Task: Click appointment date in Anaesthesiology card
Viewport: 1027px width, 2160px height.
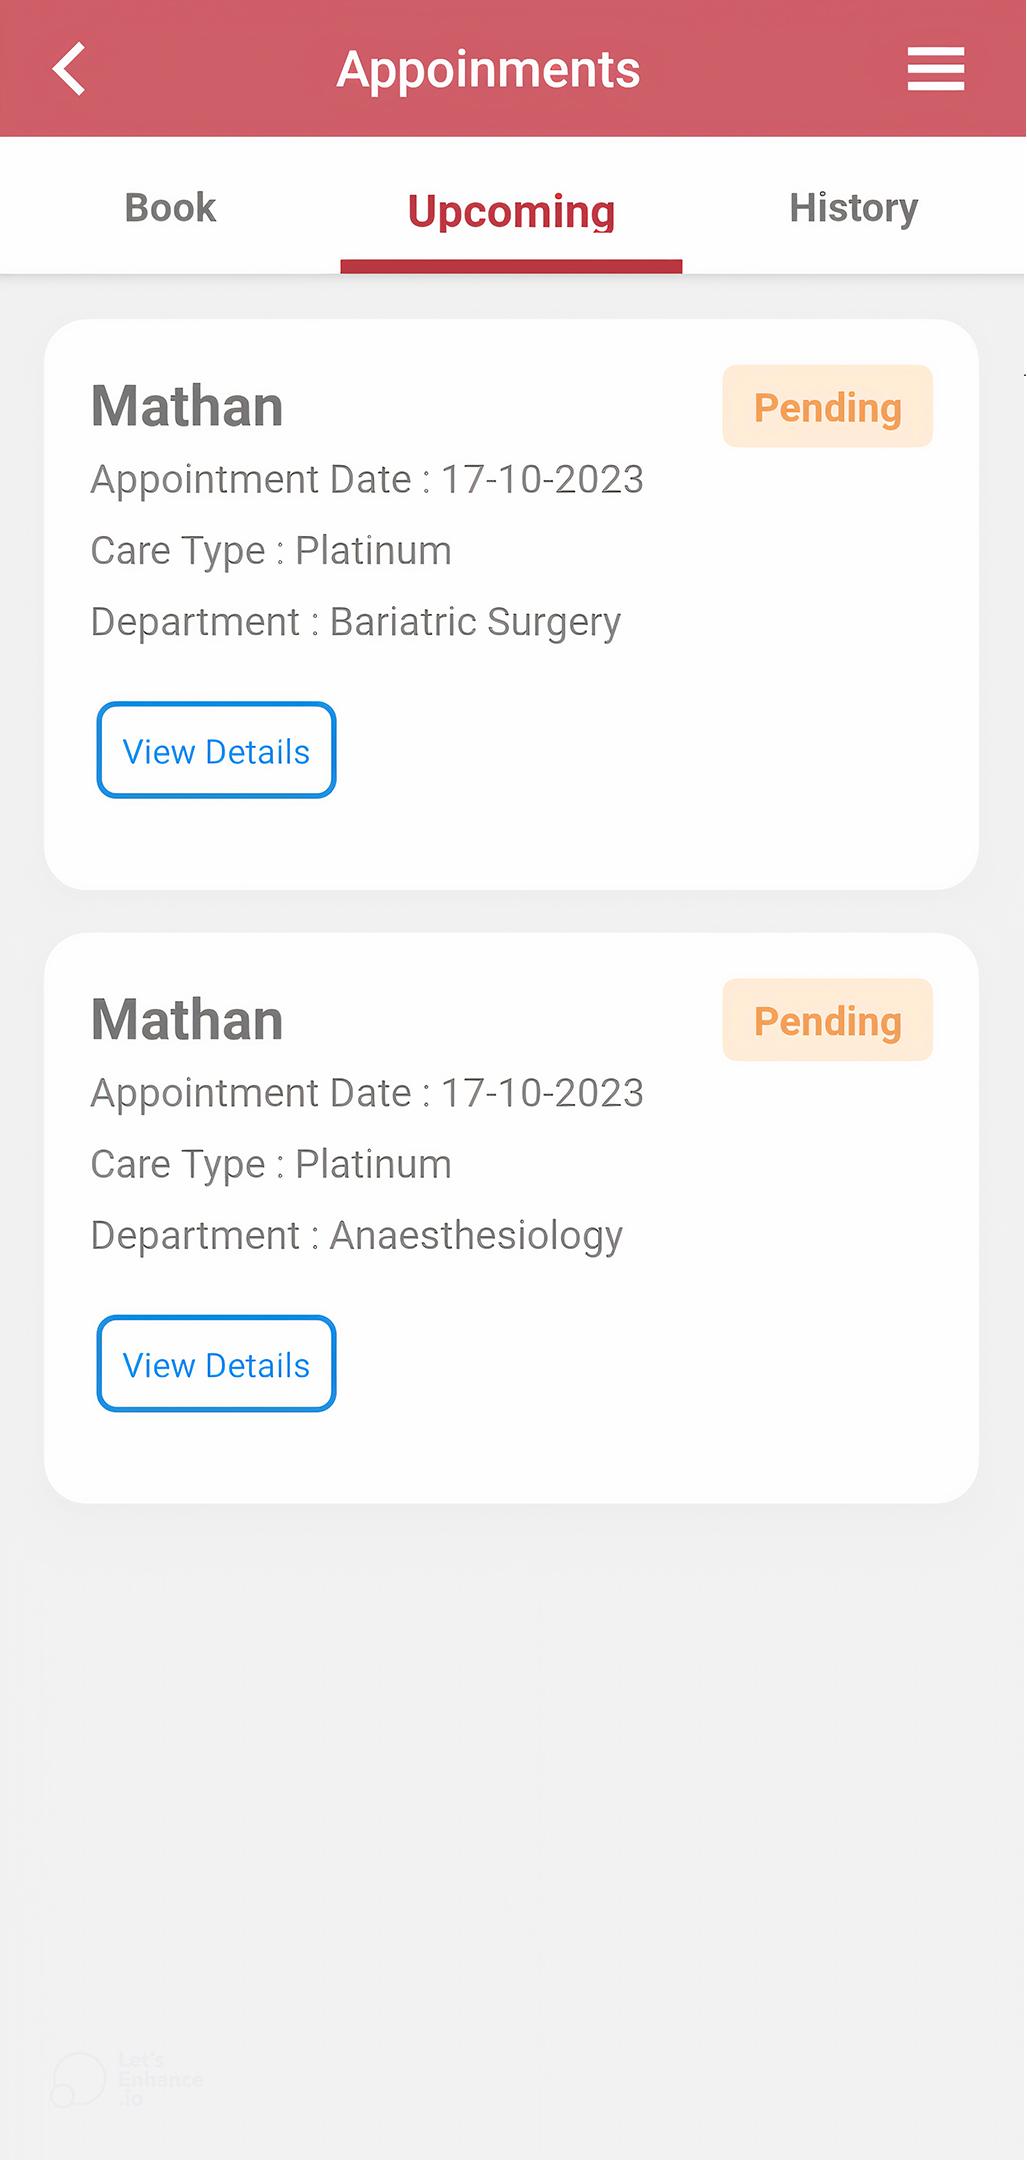Action: 367,1093
